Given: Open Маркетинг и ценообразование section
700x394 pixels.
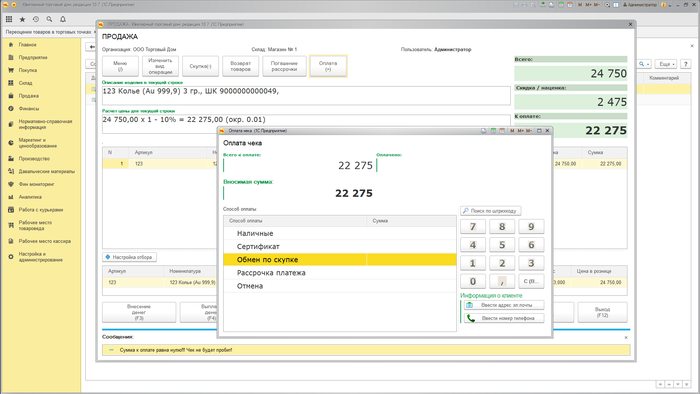Looking at the screenshot, I should (x=38, y=143).
